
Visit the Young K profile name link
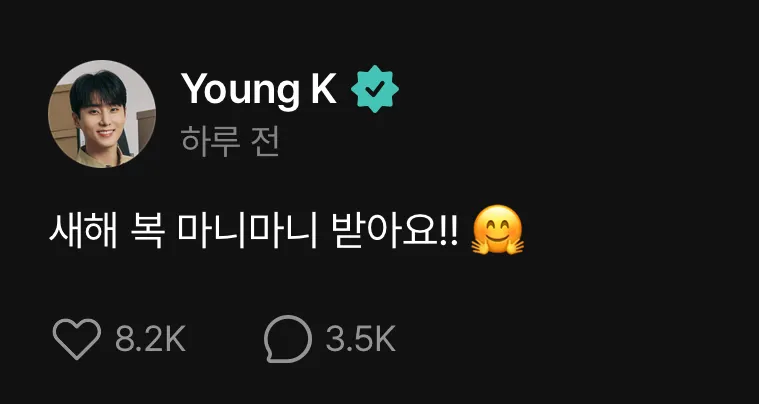pyautogui.click(x=258, y=90)
